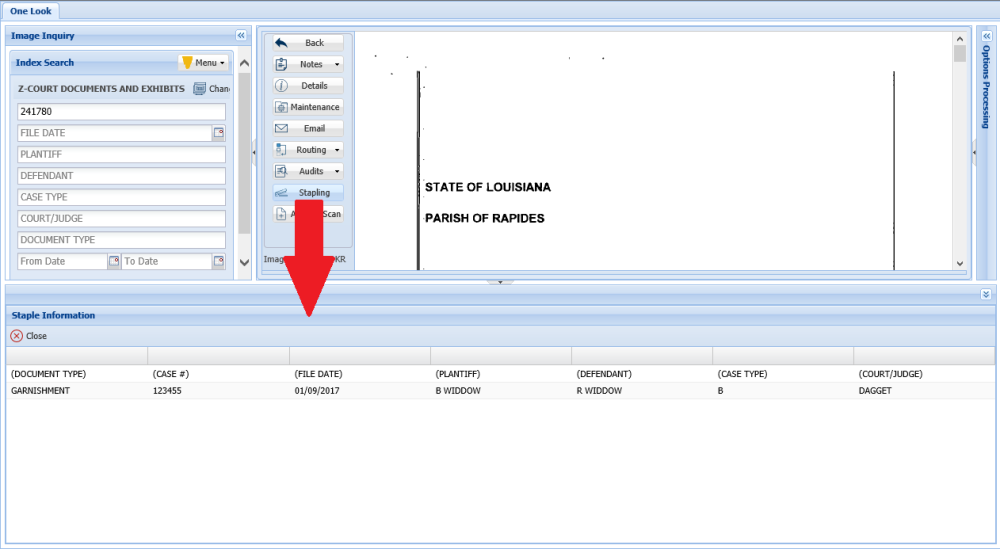Image resolution: width=1000 pixels, height=549 pixels.
Task: Click the Maintenance button
Action: pos(308,107)
